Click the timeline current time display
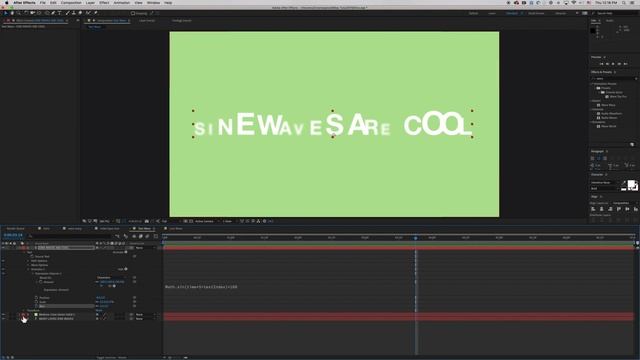Viewport: 640px width, 360px height. pyautogui.click(x=13, y=235)
